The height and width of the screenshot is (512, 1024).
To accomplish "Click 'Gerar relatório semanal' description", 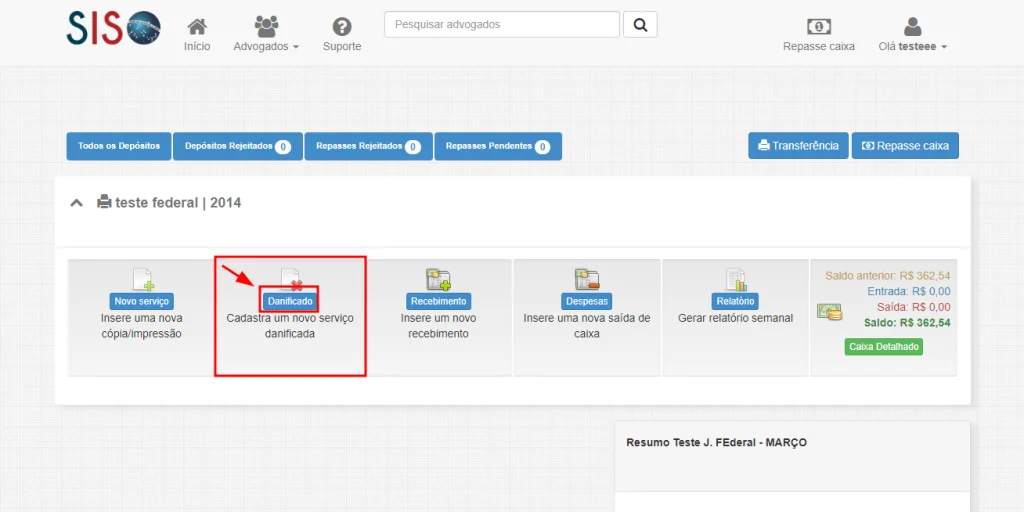I will coord(735,318).
